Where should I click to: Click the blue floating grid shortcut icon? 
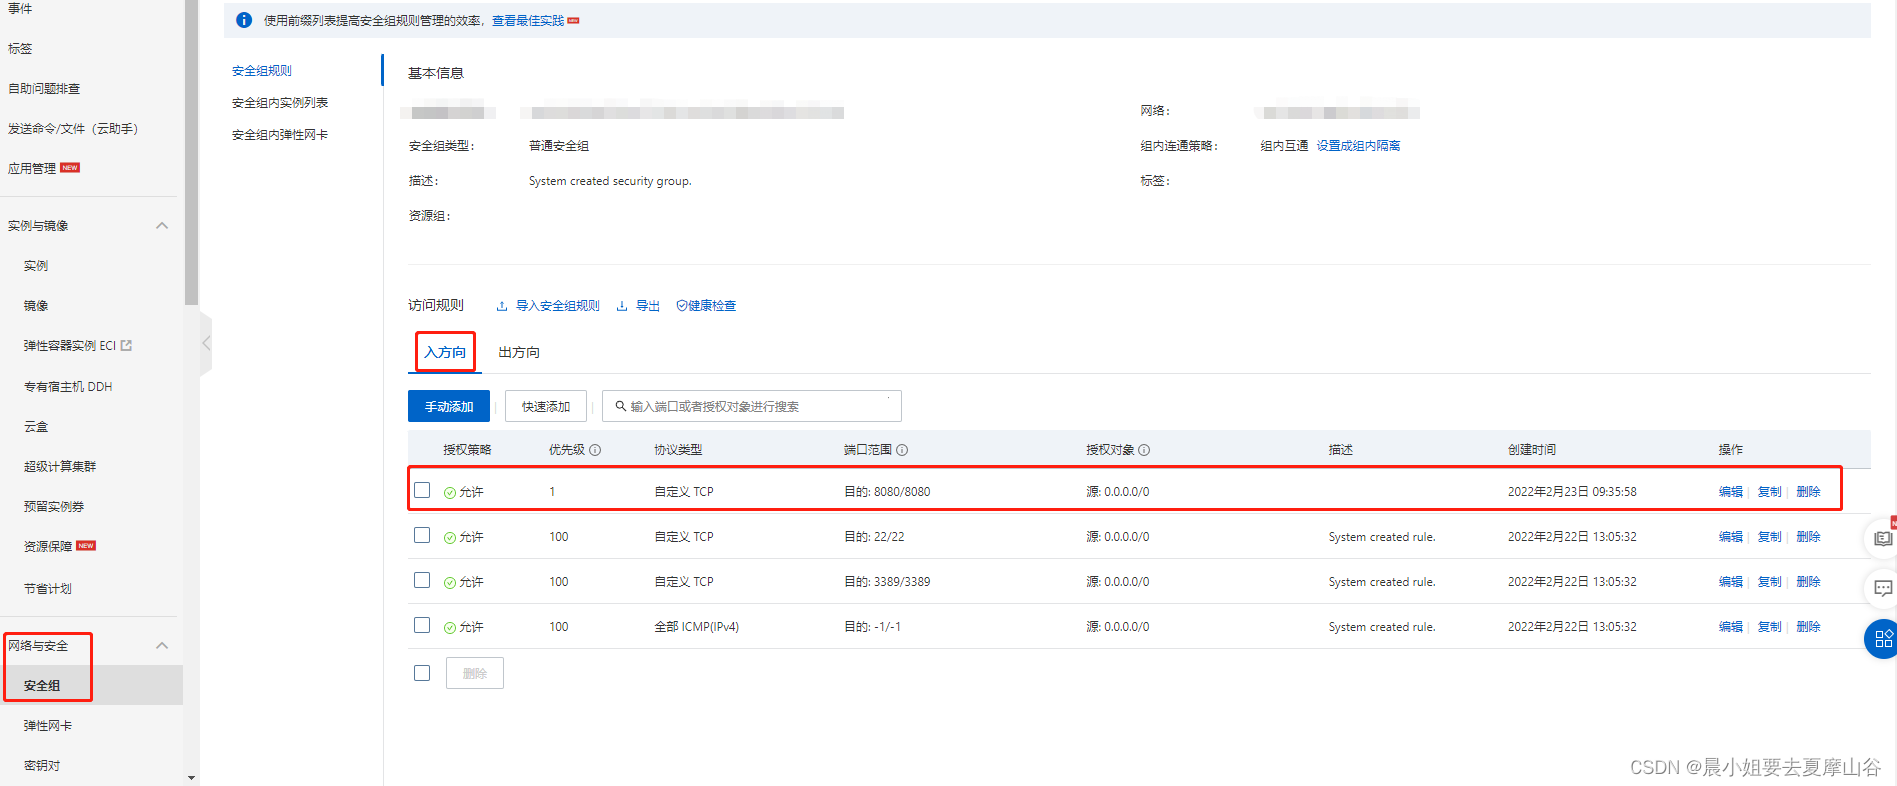(1882, 639)
